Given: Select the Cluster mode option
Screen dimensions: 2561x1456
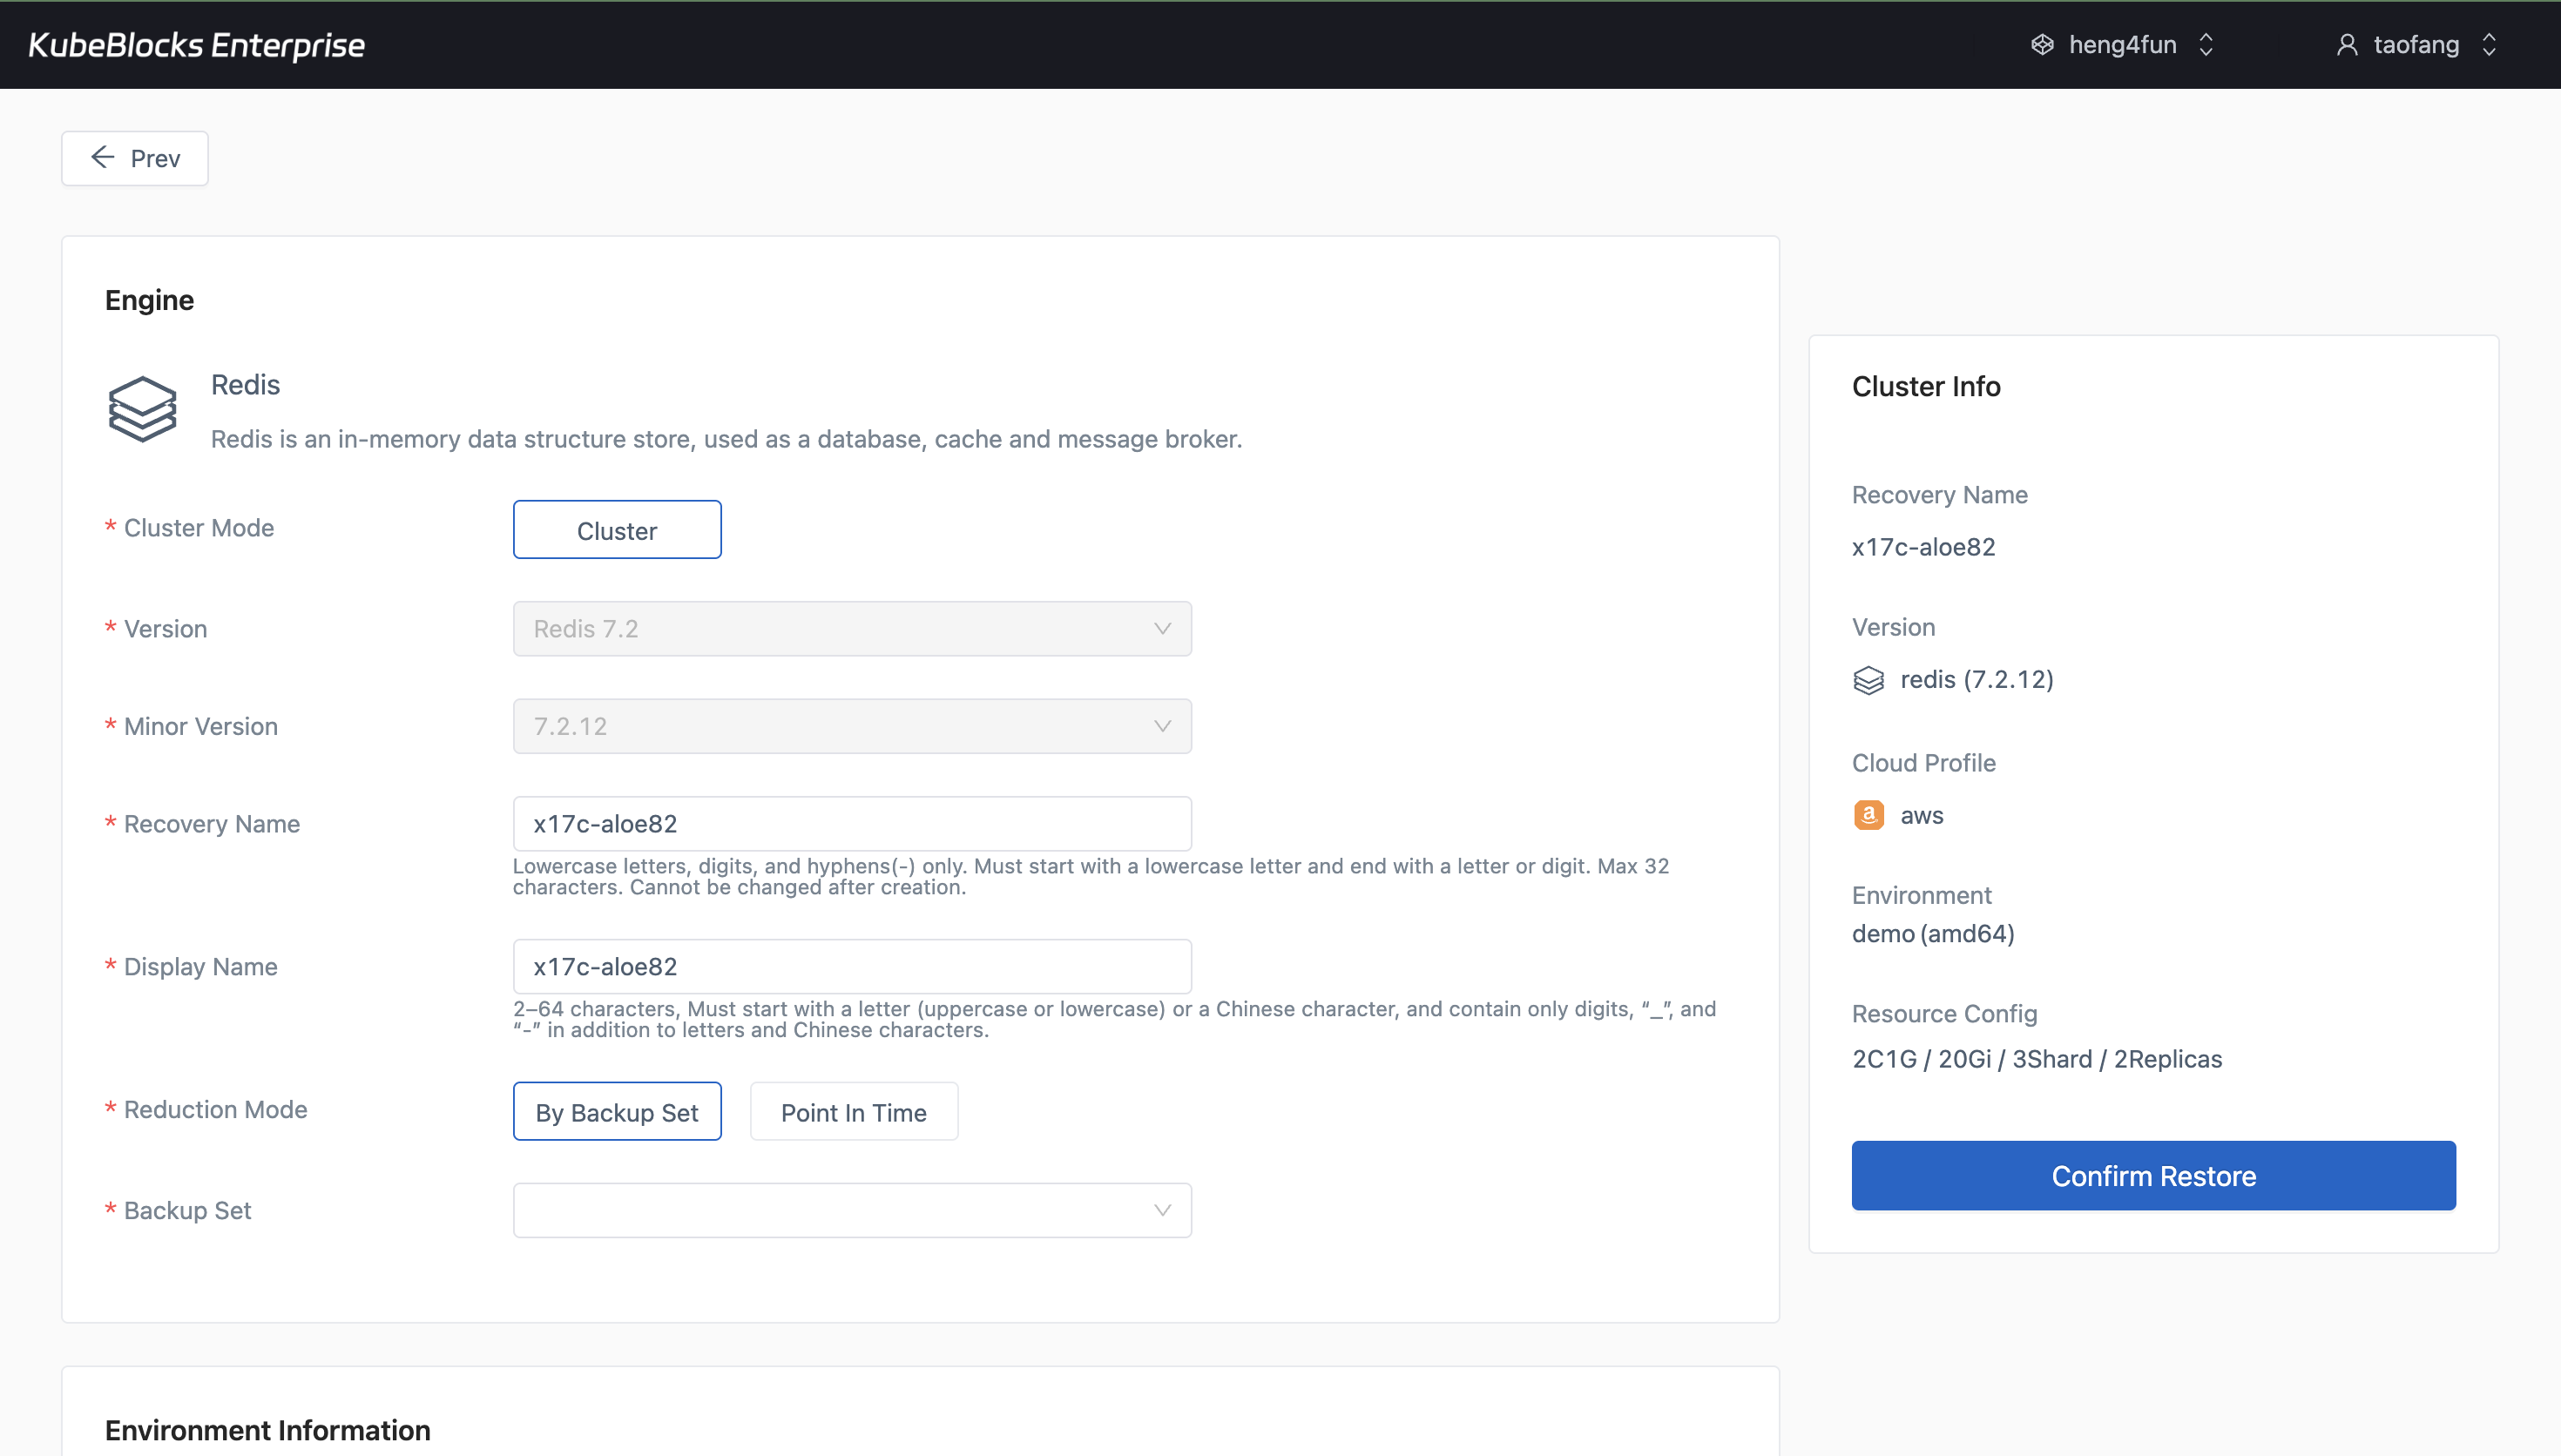Looking at the screenshot, I should (616, 529).
